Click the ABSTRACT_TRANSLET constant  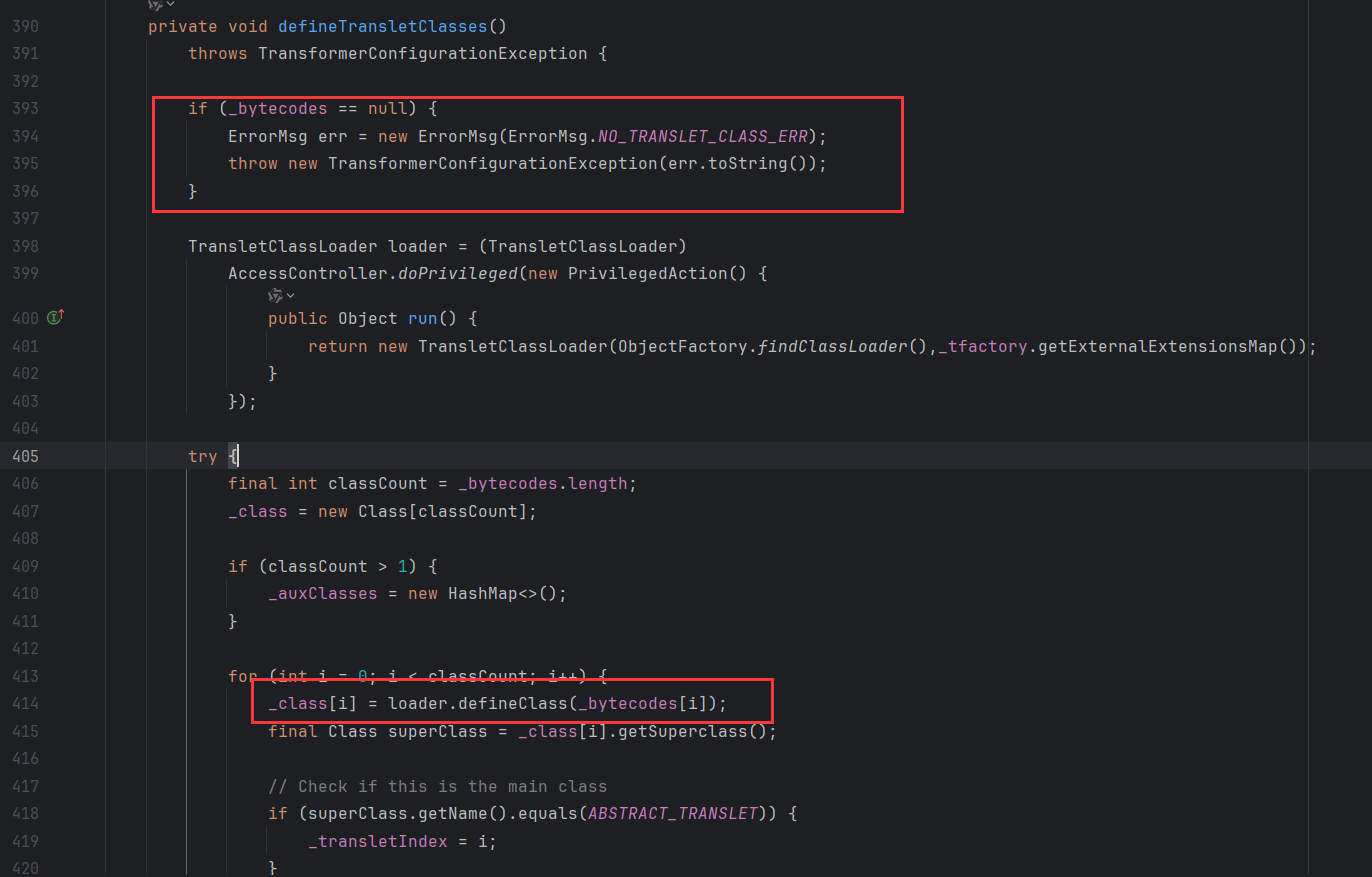click(x=672, y=814)
